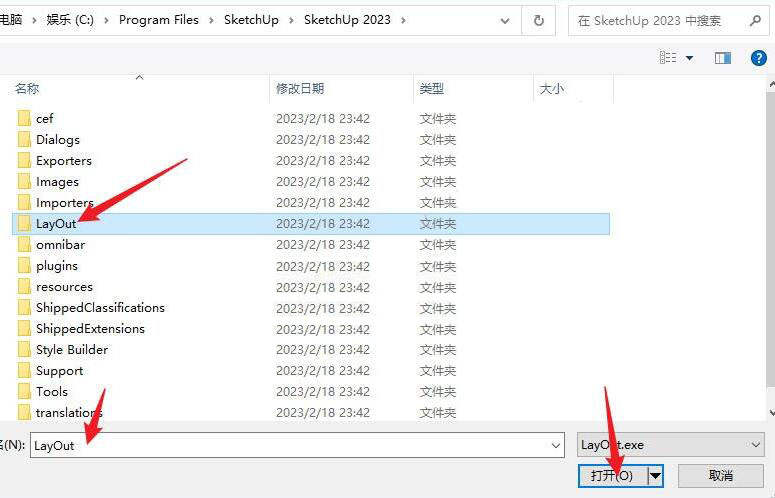Open the view options dropdown arrow
The width and height of the screenshot is (775, 498).
689,58
